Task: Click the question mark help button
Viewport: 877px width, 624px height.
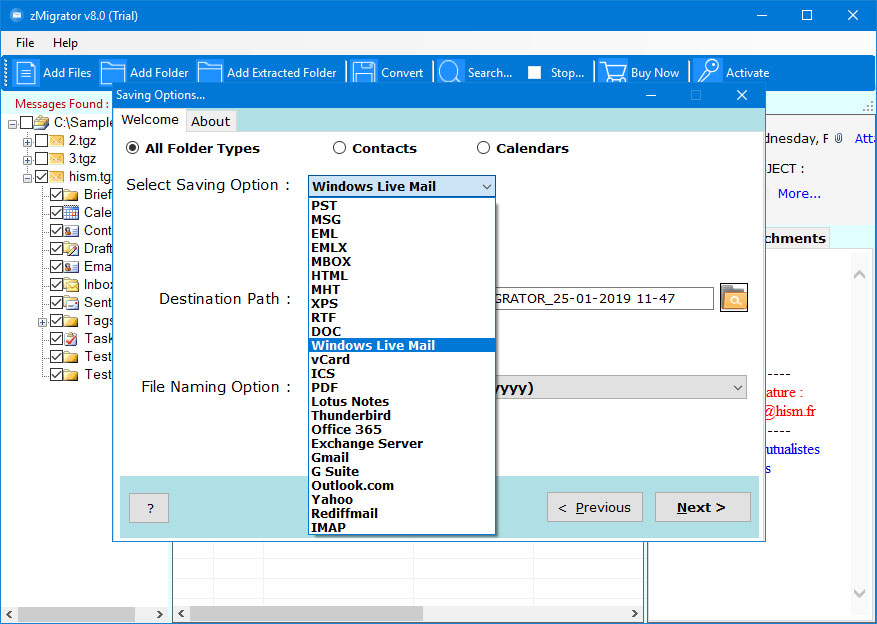Action: tap(149, 508)
